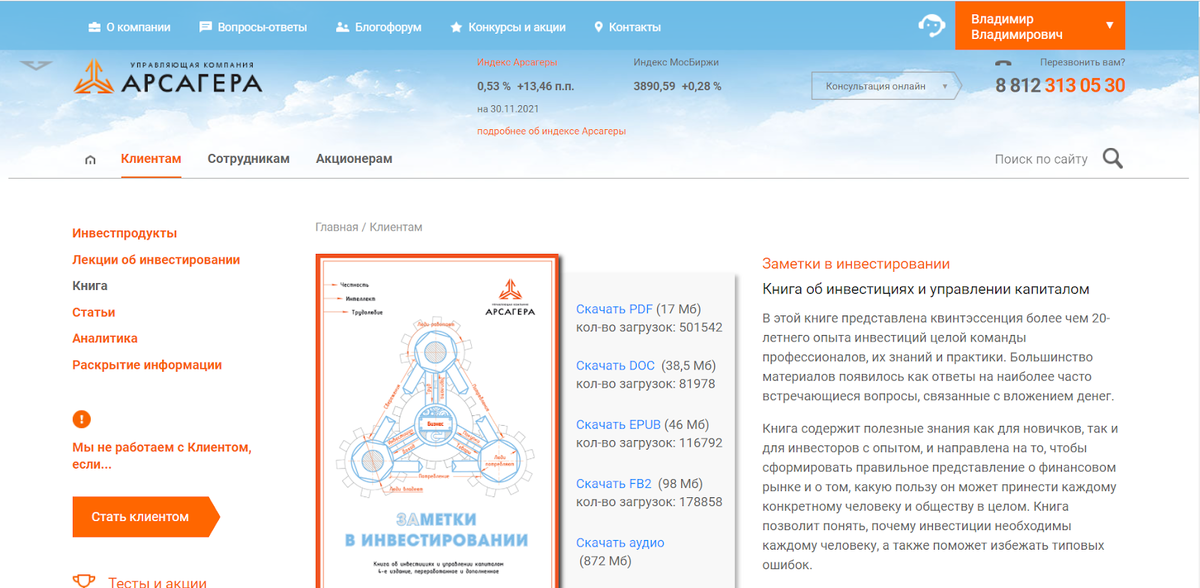Screen dimensions: 1200x588
Task: Click the map pin icon beside Контакты
Action: tap(599, 27)
